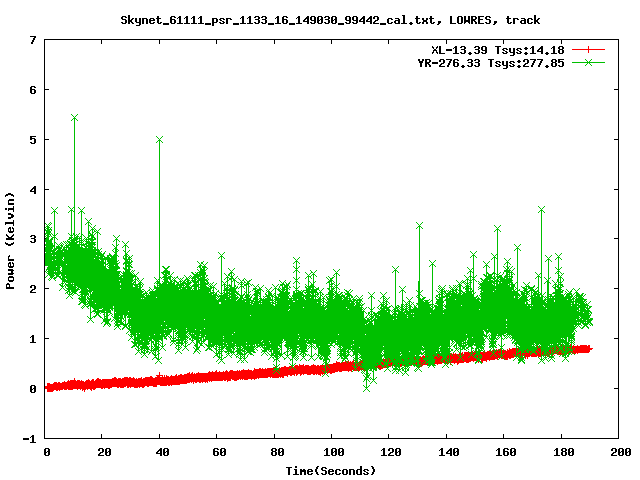Click the x-axis tick label 200
The image size is (640, 480).
point(619,452)
